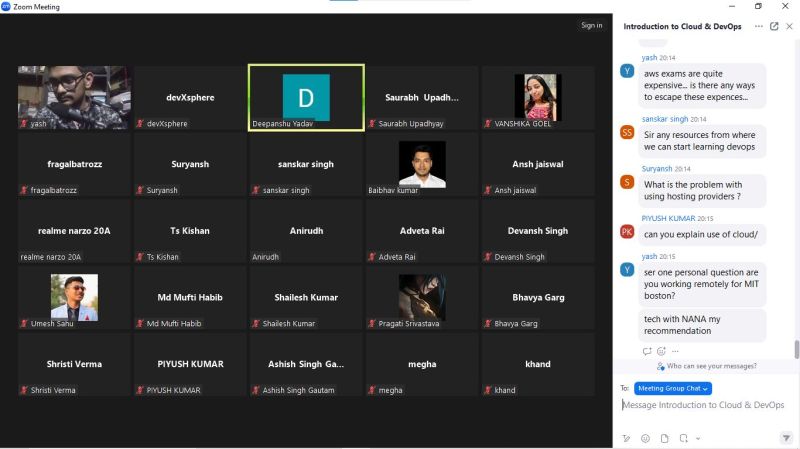Open text formatting options in chat
This screenshot has height=449, width=800.
coord(626,438)
